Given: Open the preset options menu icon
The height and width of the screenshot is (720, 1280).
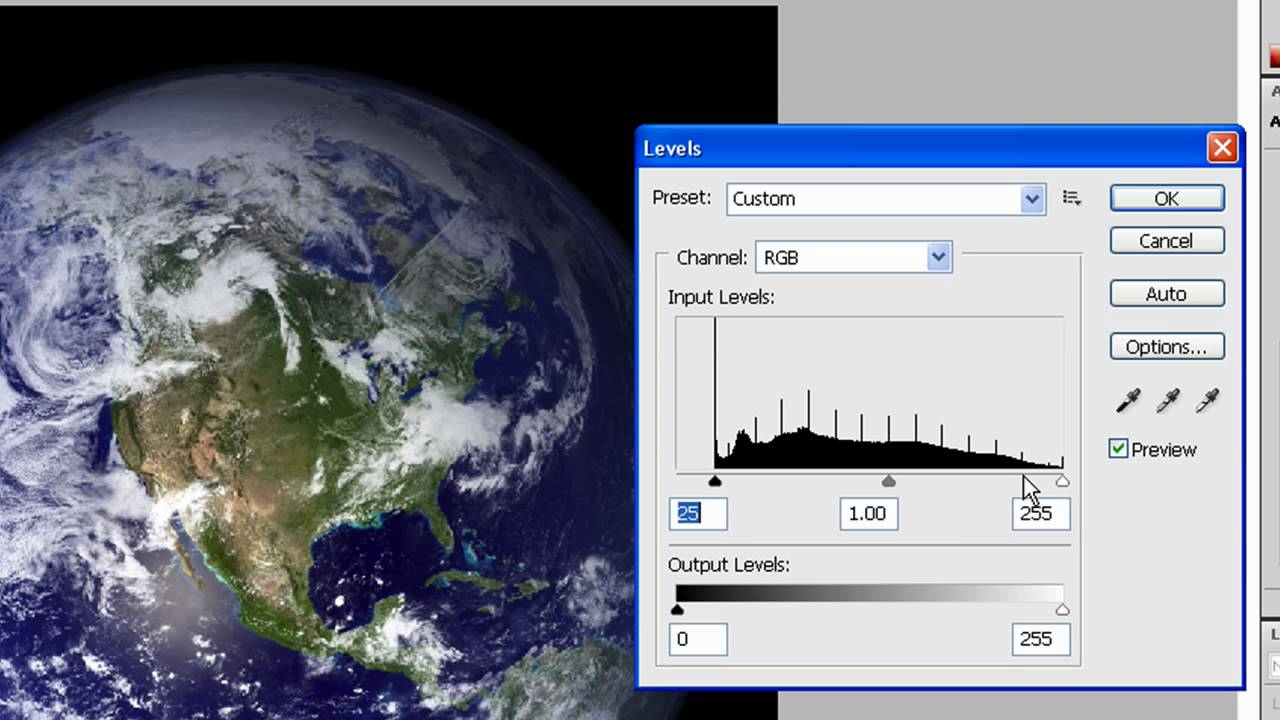Looking at the screenshot, I should [1072, 198].
